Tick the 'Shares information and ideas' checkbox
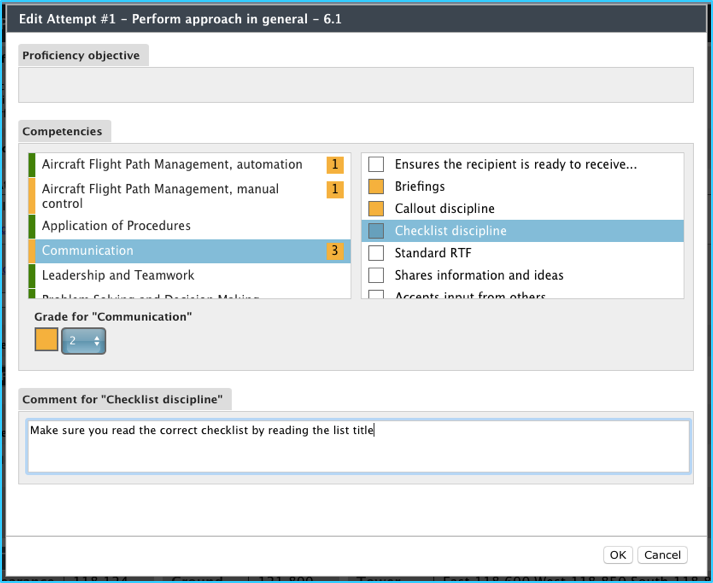Screen dimensions: 713x583 tap(376, 275)
